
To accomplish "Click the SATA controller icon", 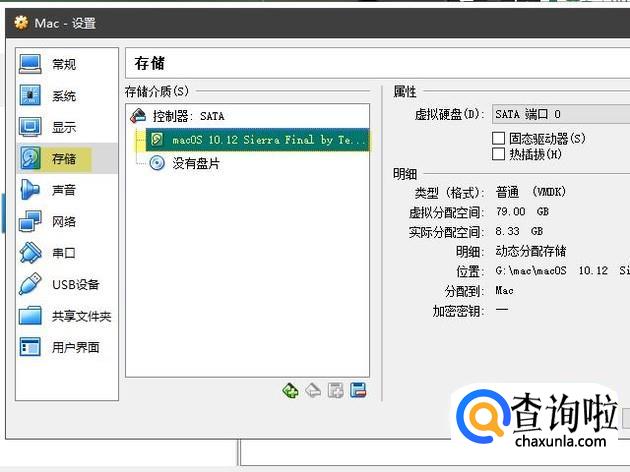I will coord(138,116).
